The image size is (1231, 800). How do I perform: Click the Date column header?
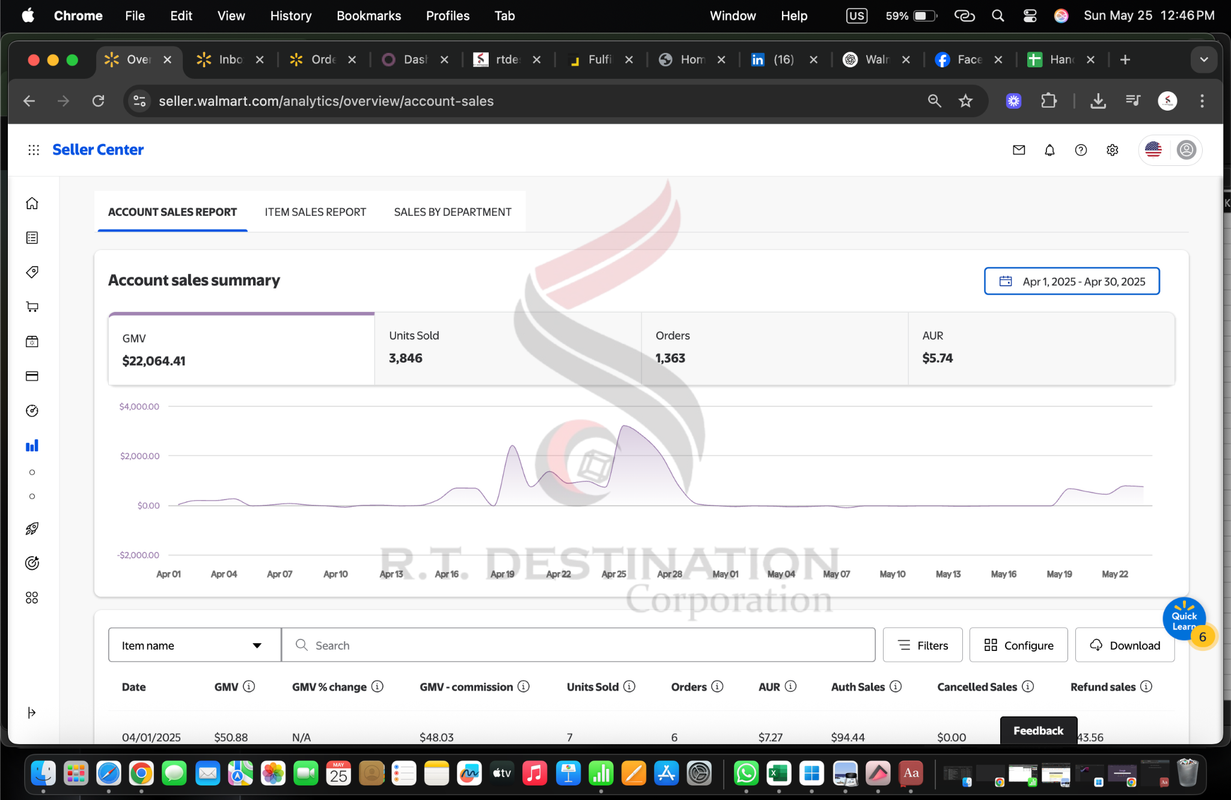click(134, 687)
